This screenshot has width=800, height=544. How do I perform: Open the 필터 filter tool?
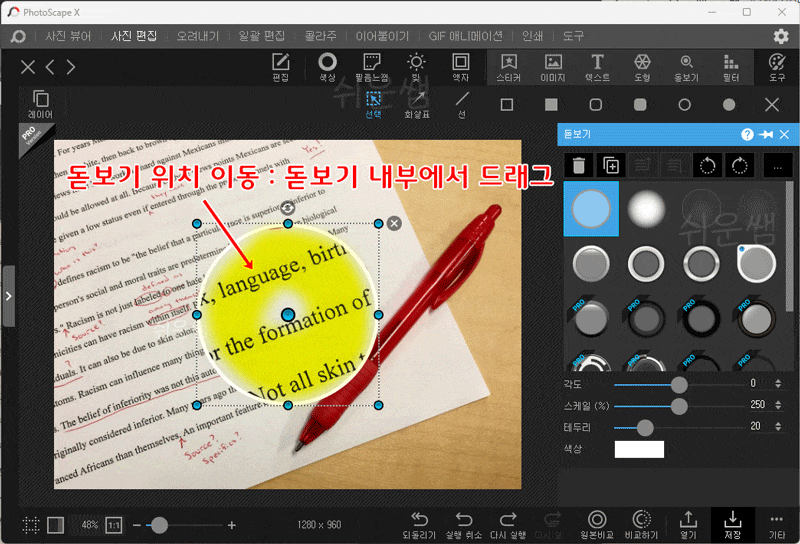coord(731,67)
